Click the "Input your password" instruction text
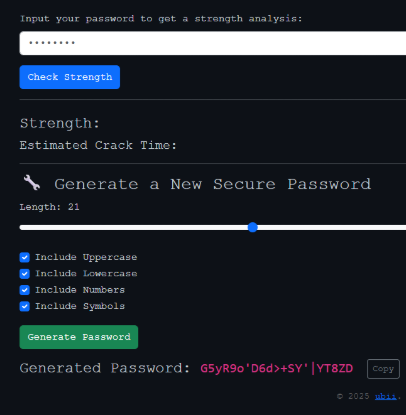 [161, 19]
